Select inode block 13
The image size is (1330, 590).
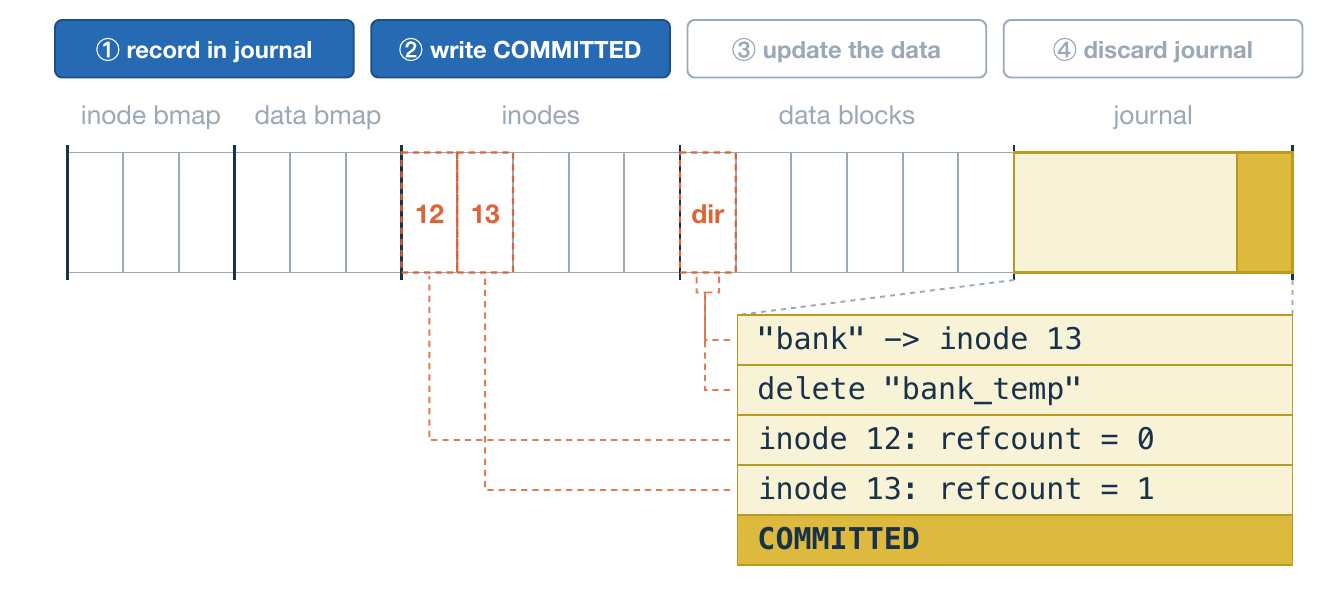pos(485,213)
